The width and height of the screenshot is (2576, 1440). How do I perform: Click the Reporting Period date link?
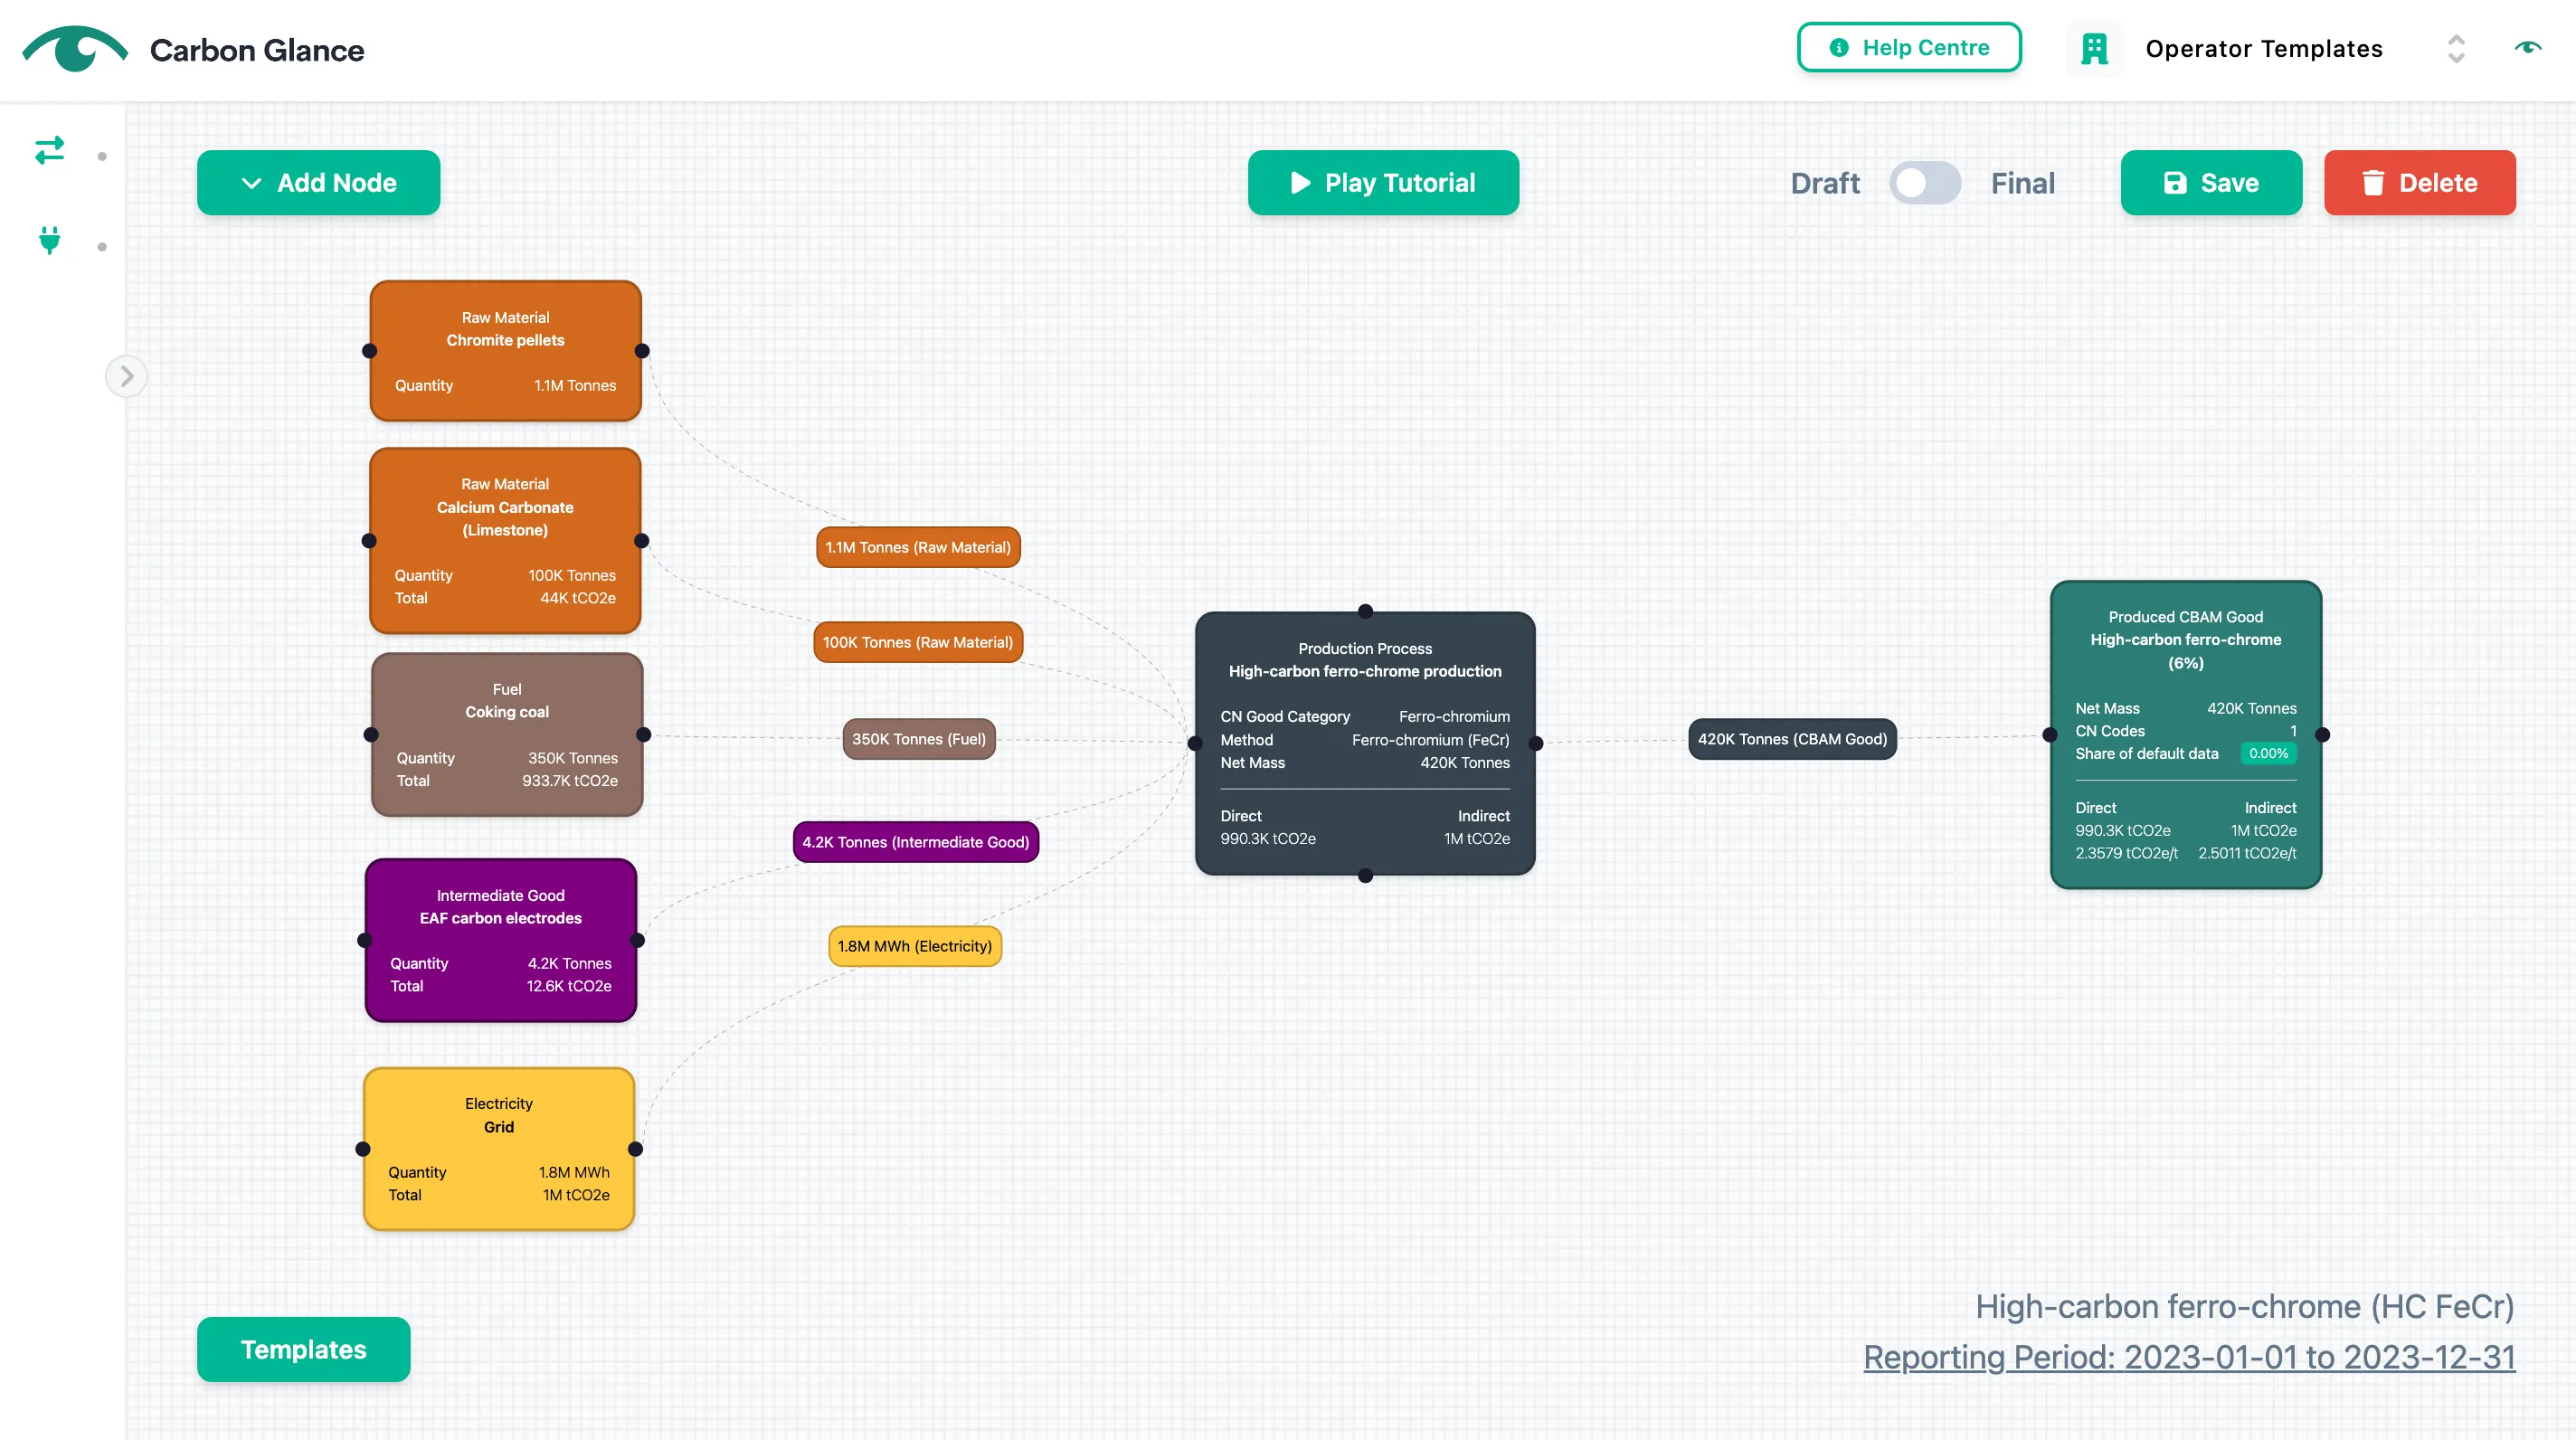[2188, 1357]
